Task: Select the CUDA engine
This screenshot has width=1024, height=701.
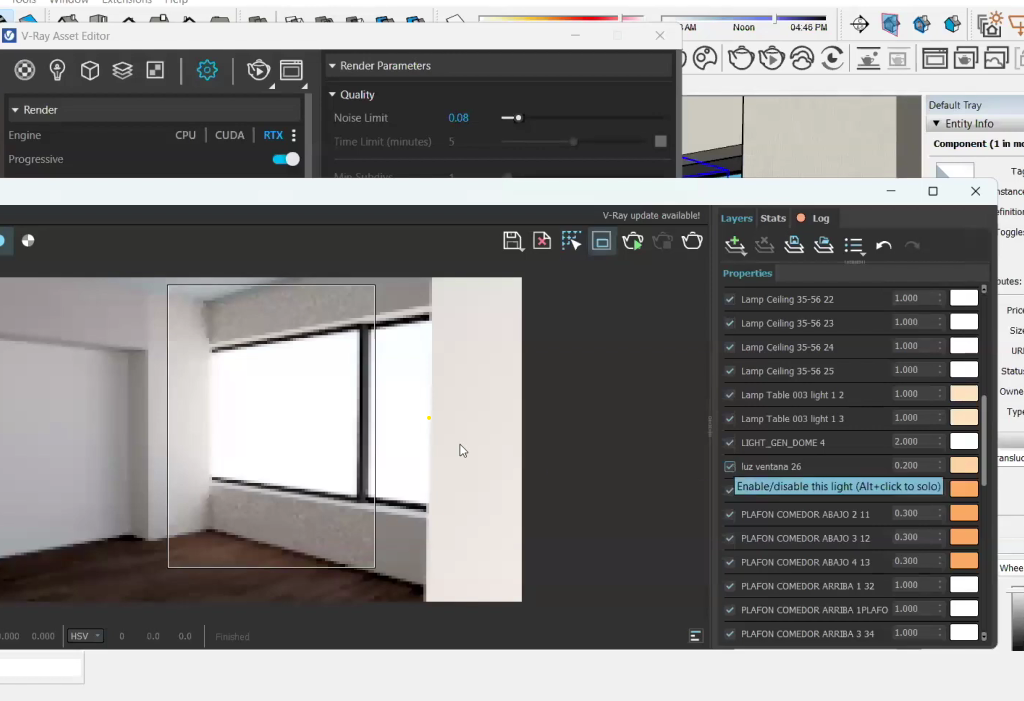Action: point(229,135)
